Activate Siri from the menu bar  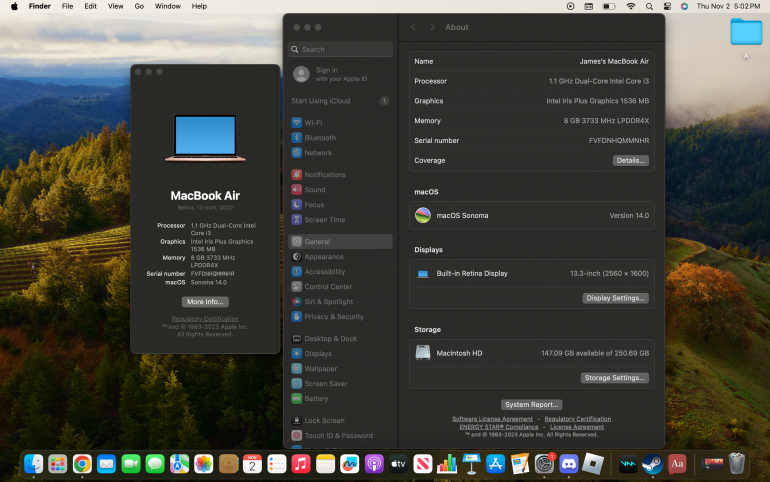[x=685, y=6]
